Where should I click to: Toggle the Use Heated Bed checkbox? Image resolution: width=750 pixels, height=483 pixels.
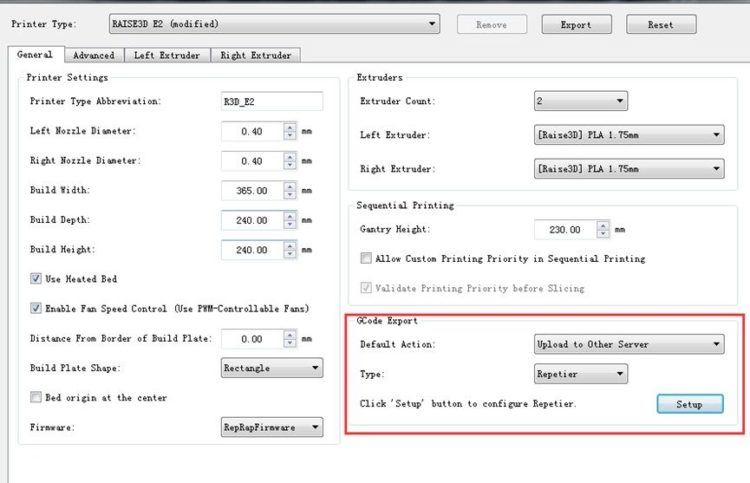pos(36,279)
